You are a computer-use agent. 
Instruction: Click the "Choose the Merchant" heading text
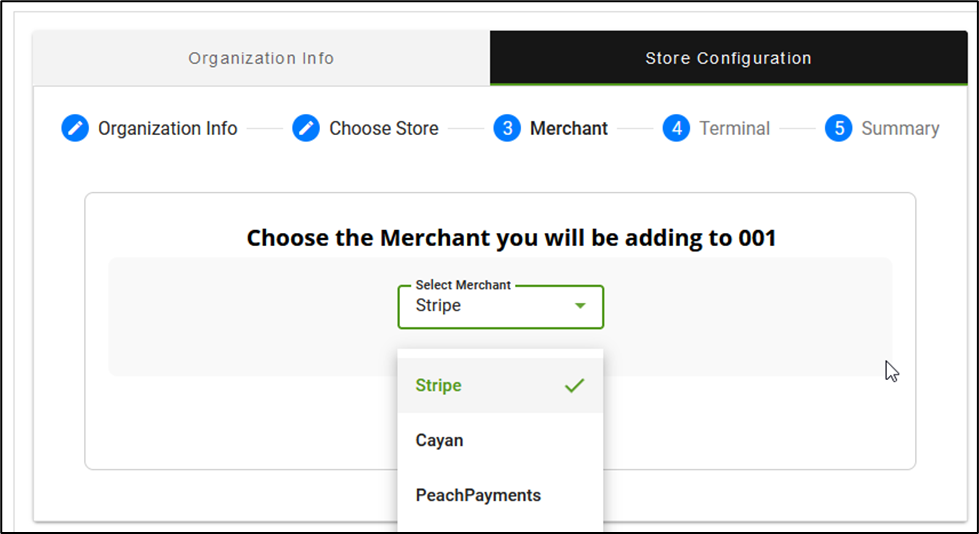tap(511, 238)
